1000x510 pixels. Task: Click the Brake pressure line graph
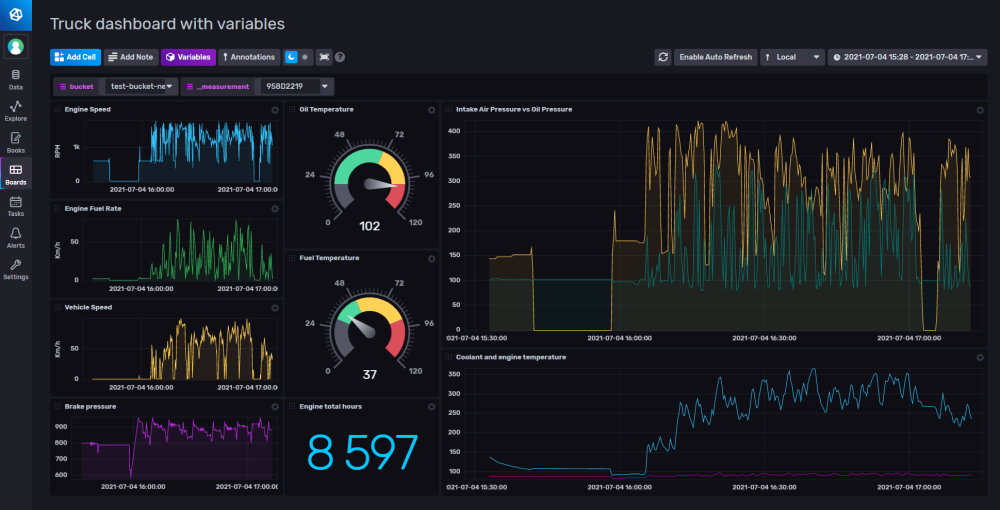(177, 447)
